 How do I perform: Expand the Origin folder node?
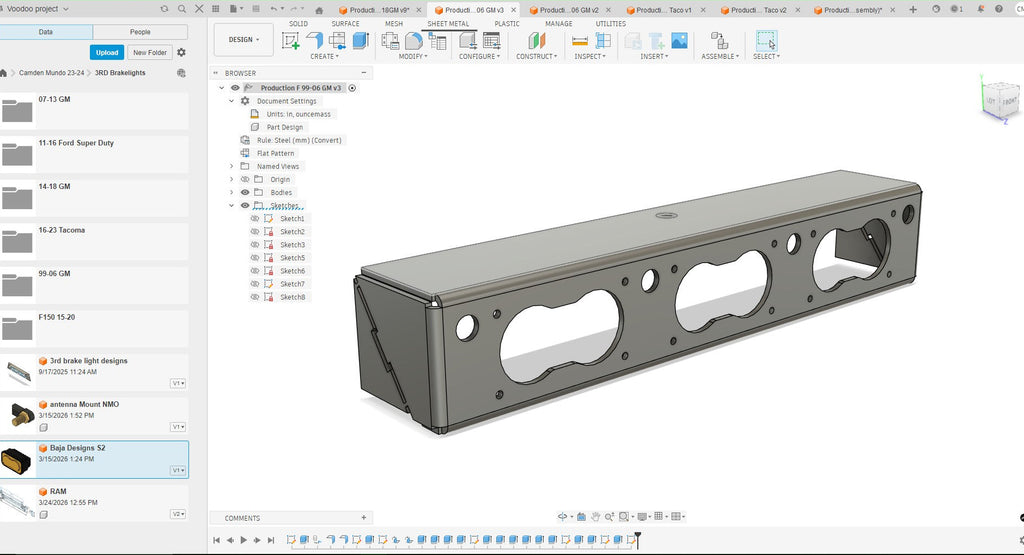click(231, 180)
